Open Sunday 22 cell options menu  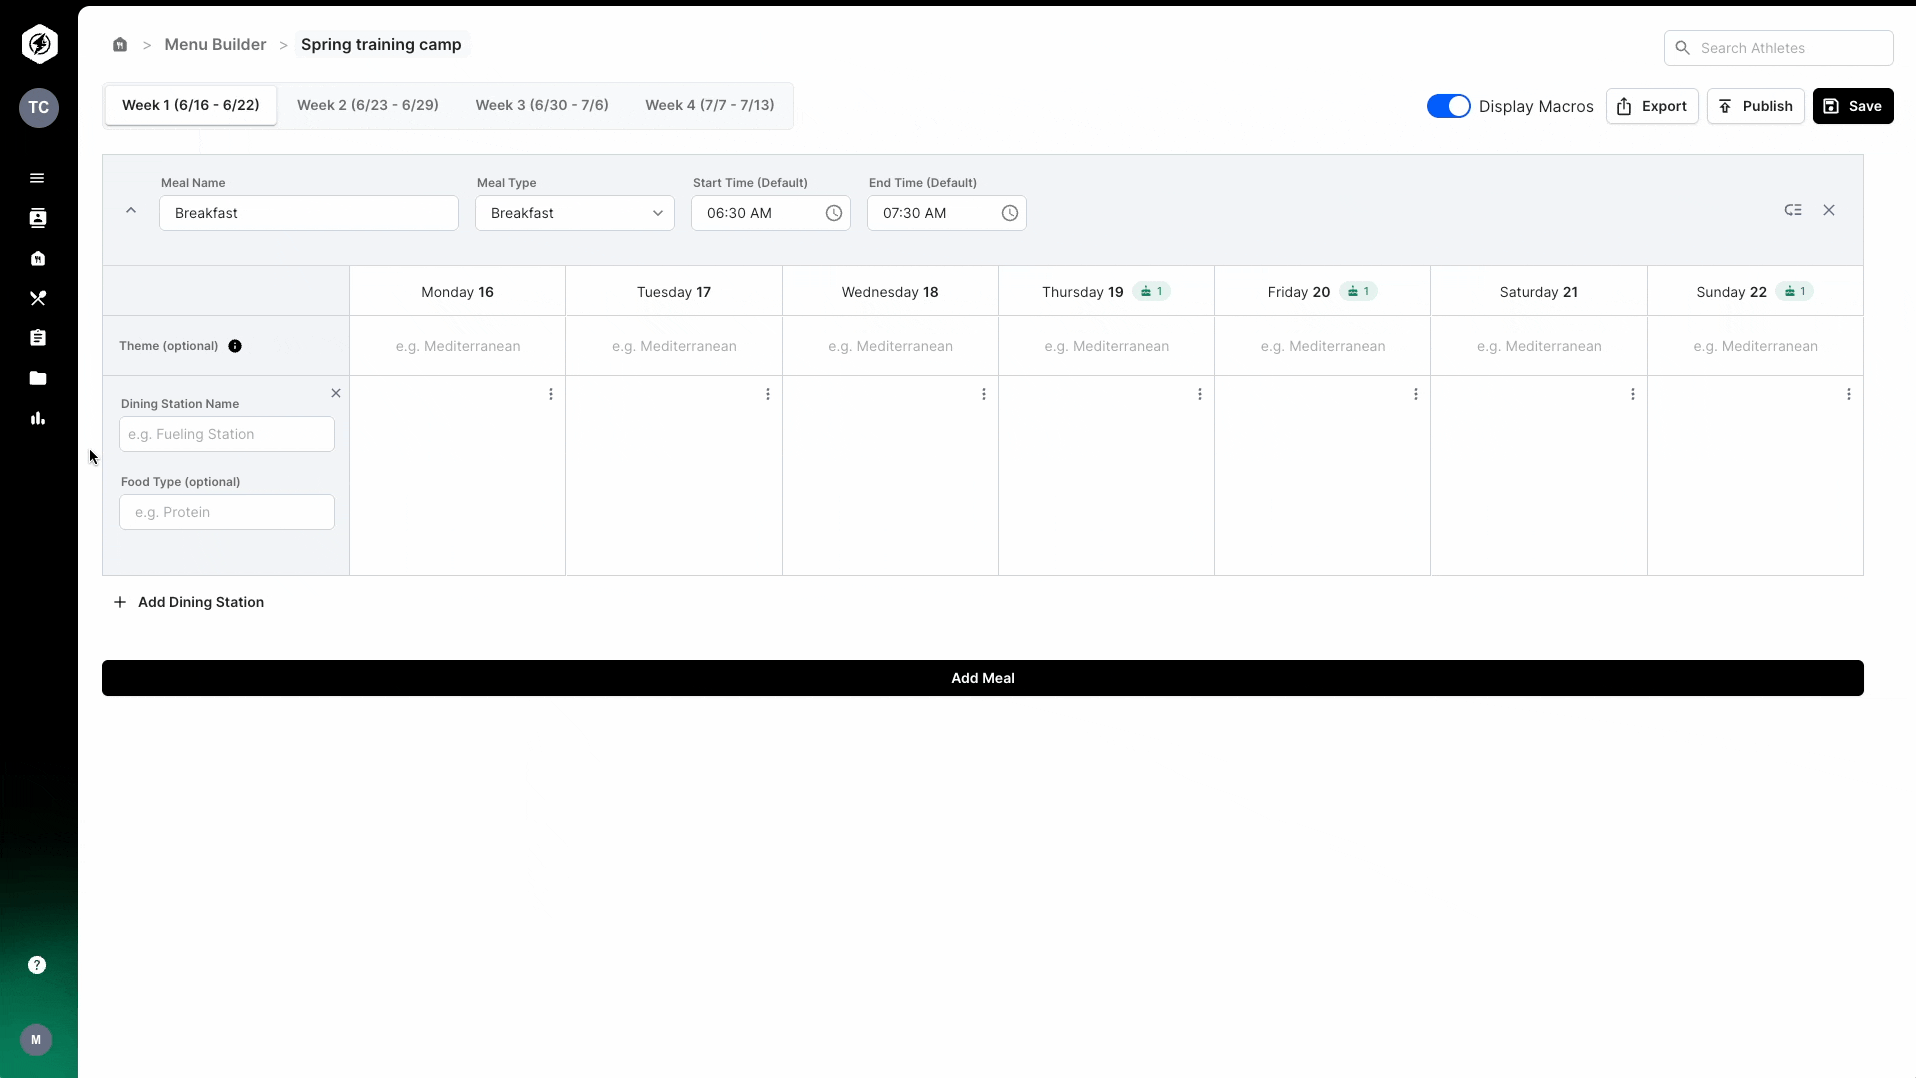(1849, 394)
